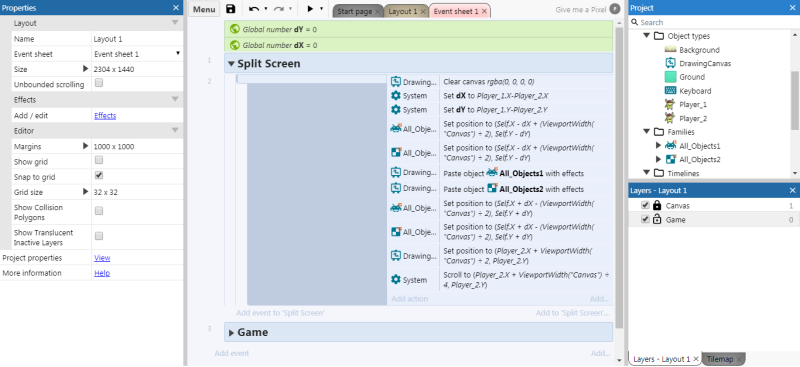Click the Effects link in Properties
Image resolution: width=800 pixels, height=367 pixels.
(105, 115)
